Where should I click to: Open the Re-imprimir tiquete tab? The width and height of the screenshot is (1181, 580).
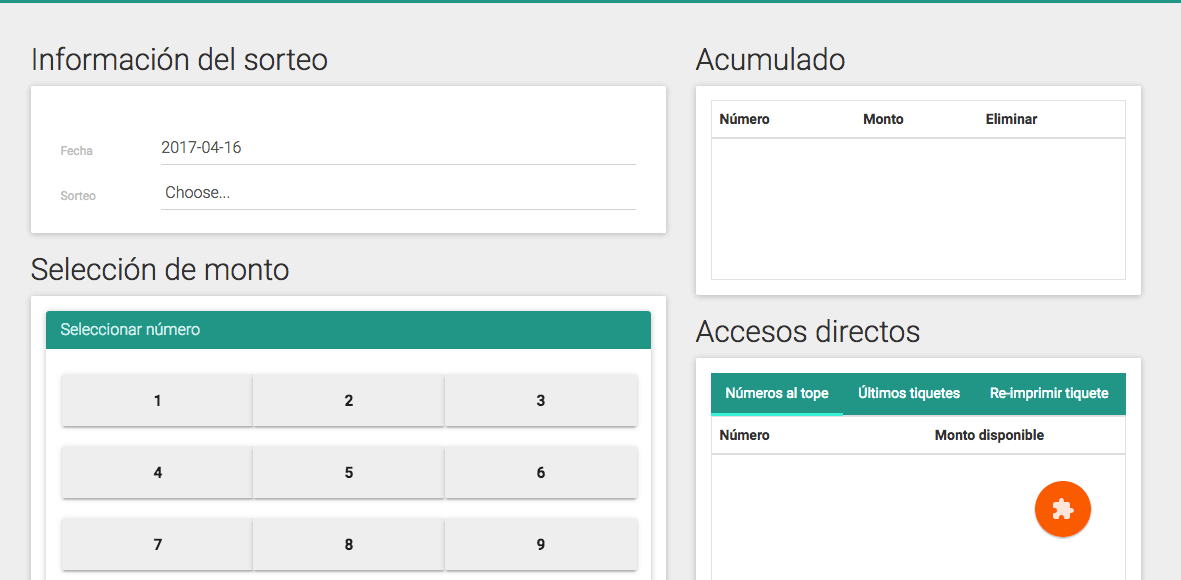click(1049, 394)
